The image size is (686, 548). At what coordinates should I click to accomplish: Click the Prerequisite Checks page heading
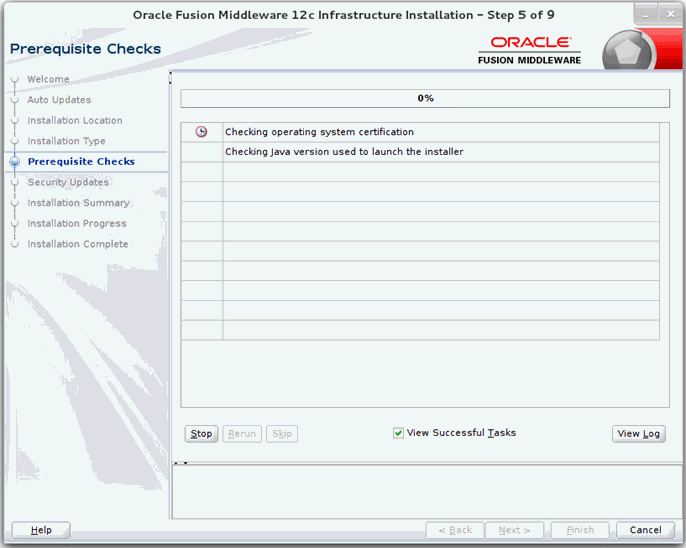85,49
